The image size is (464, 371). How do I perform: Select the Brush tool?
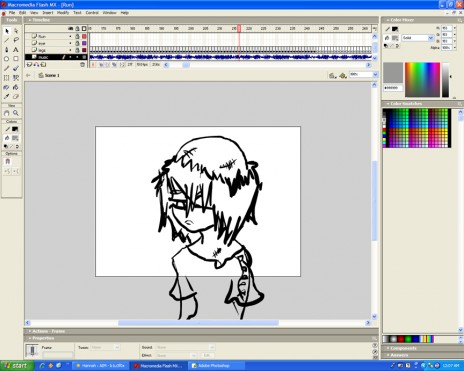(x=16, y=68)
